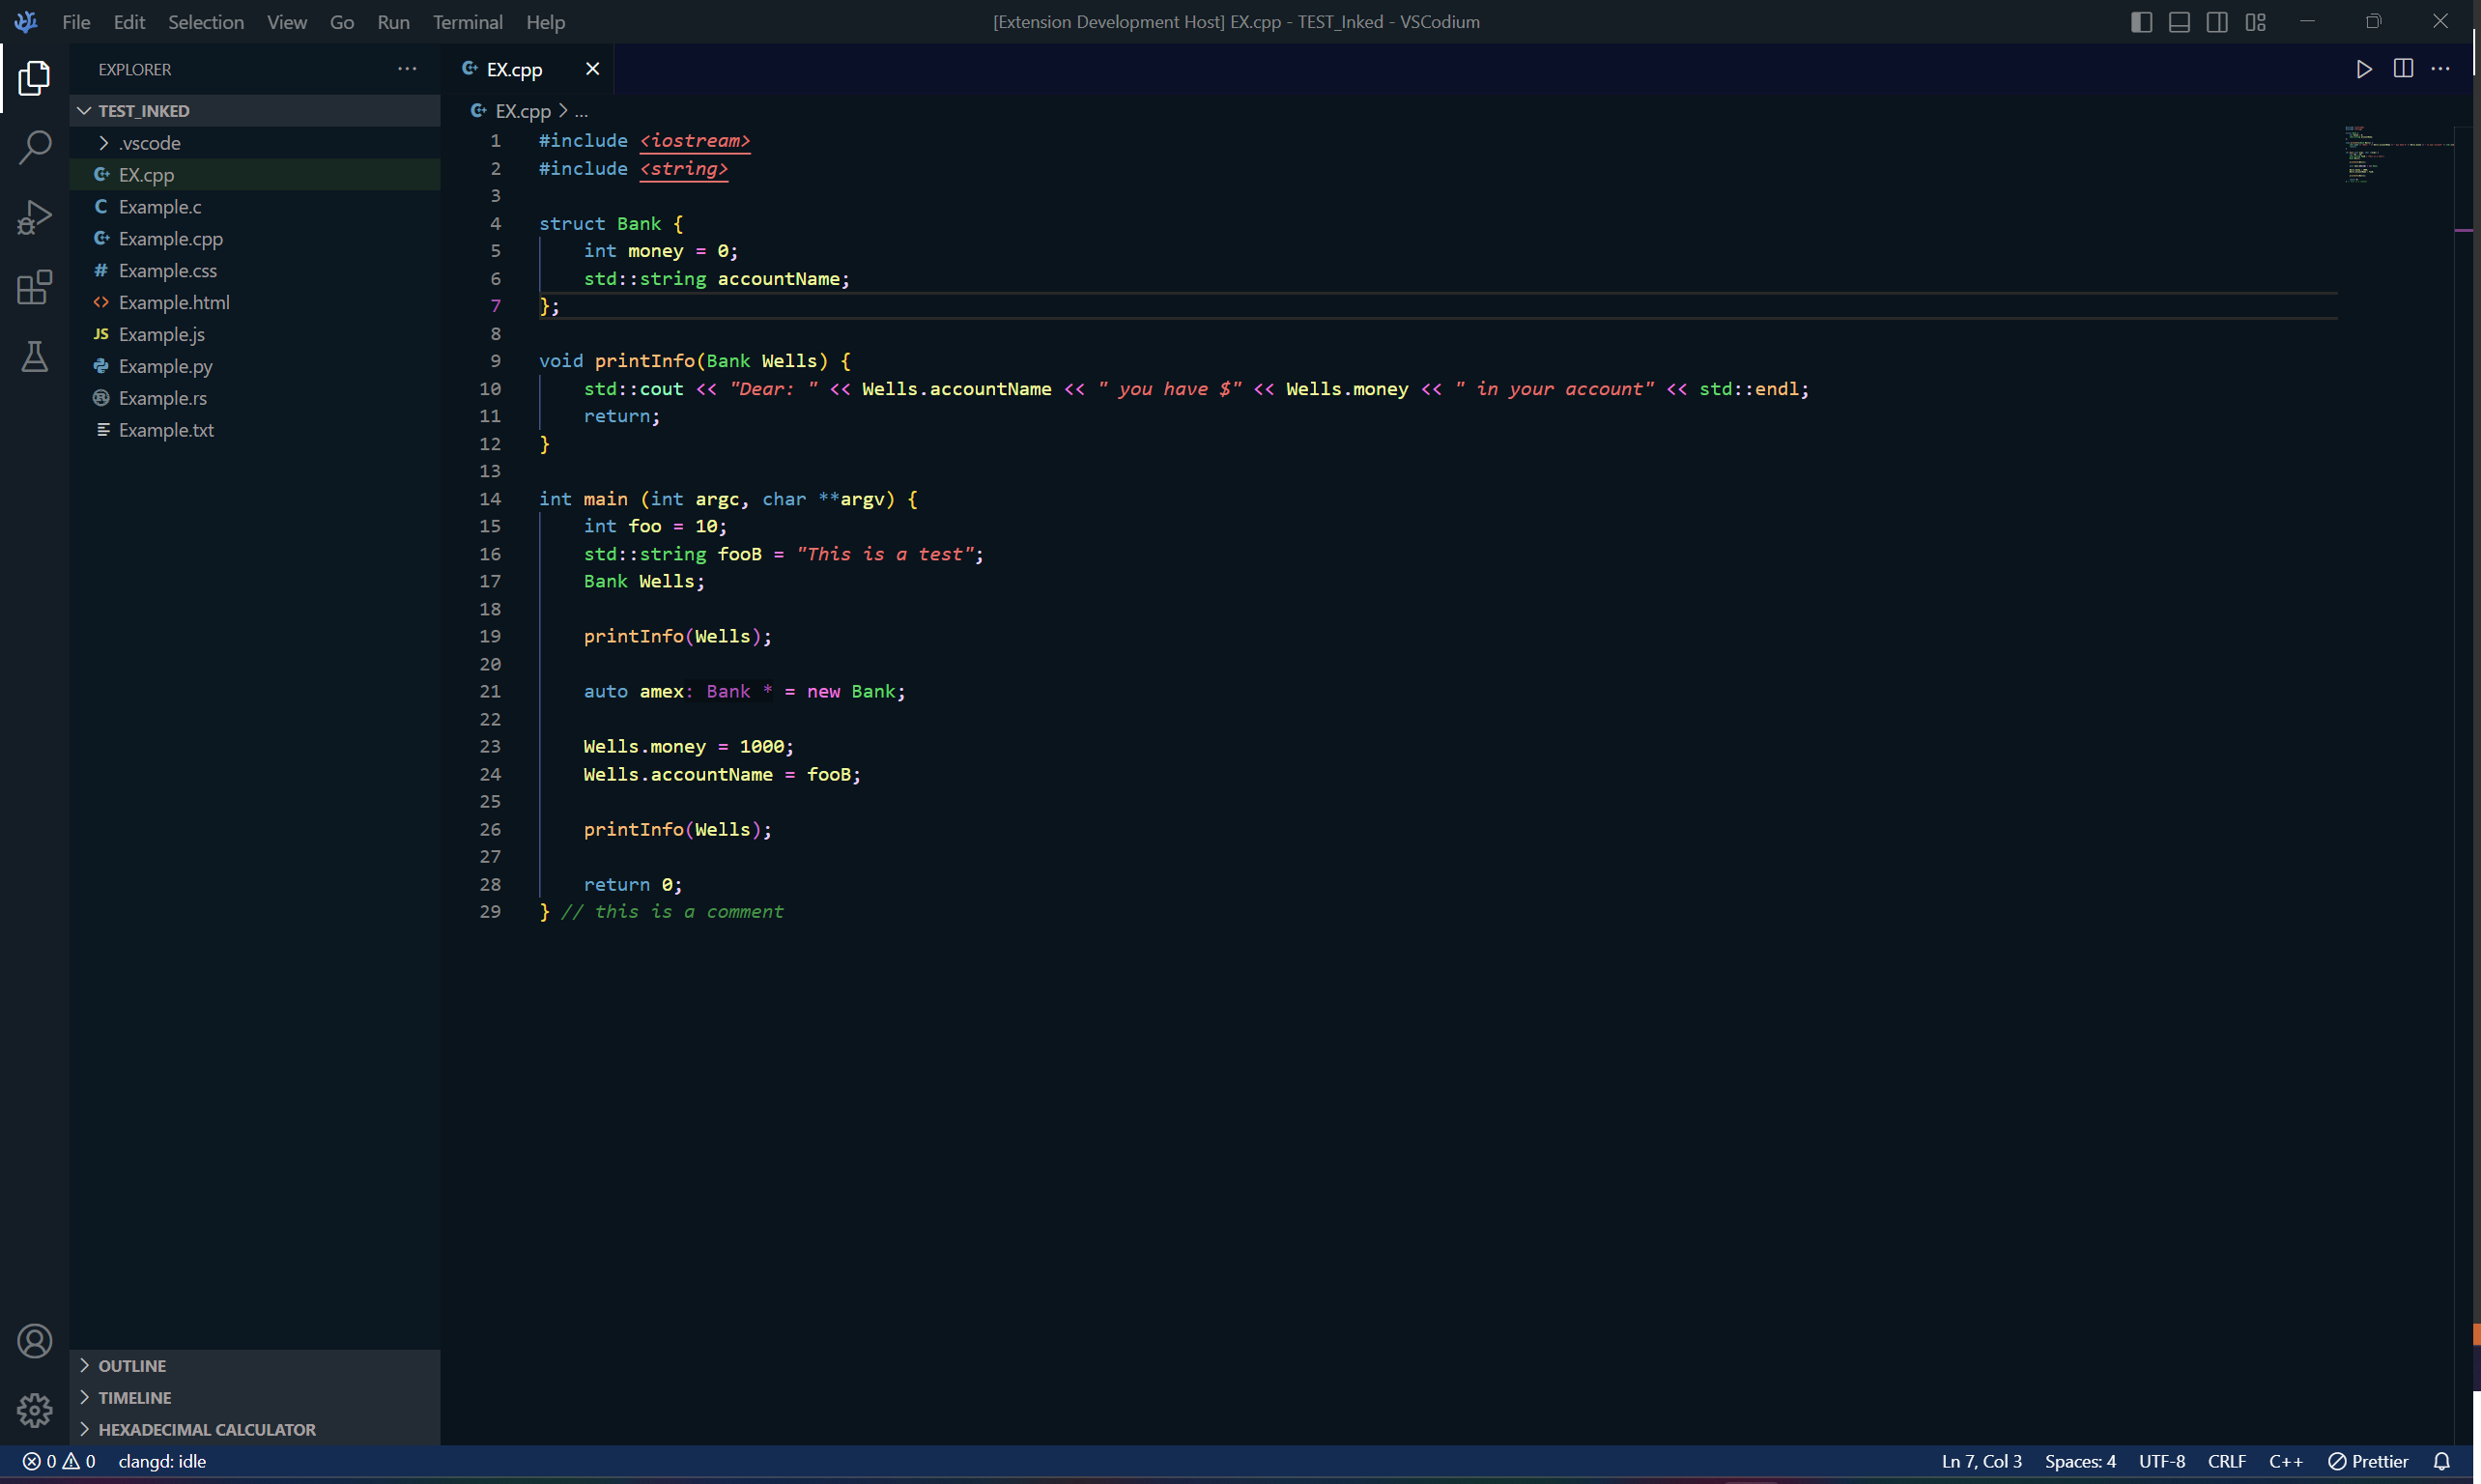Open the Search view in activity bar
Screen dimensions: 2481x1484
coord(34,148)
